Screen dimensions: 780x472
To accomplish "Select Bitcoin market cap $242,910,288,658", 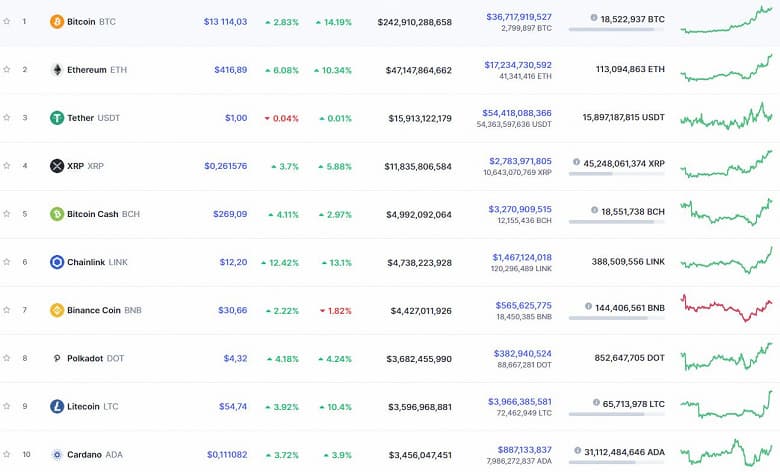I will click(x=414, y=22).
